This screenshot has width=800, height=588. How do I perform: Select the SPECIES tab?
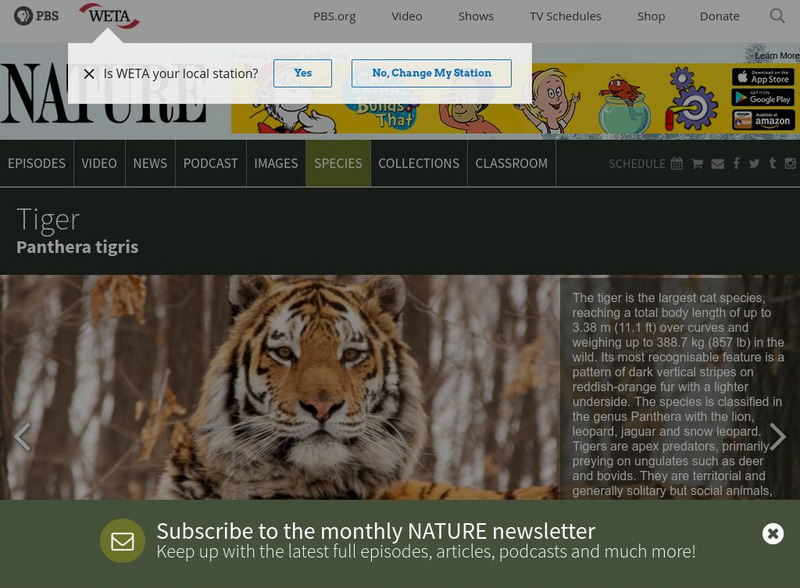[x=338, y=163]
